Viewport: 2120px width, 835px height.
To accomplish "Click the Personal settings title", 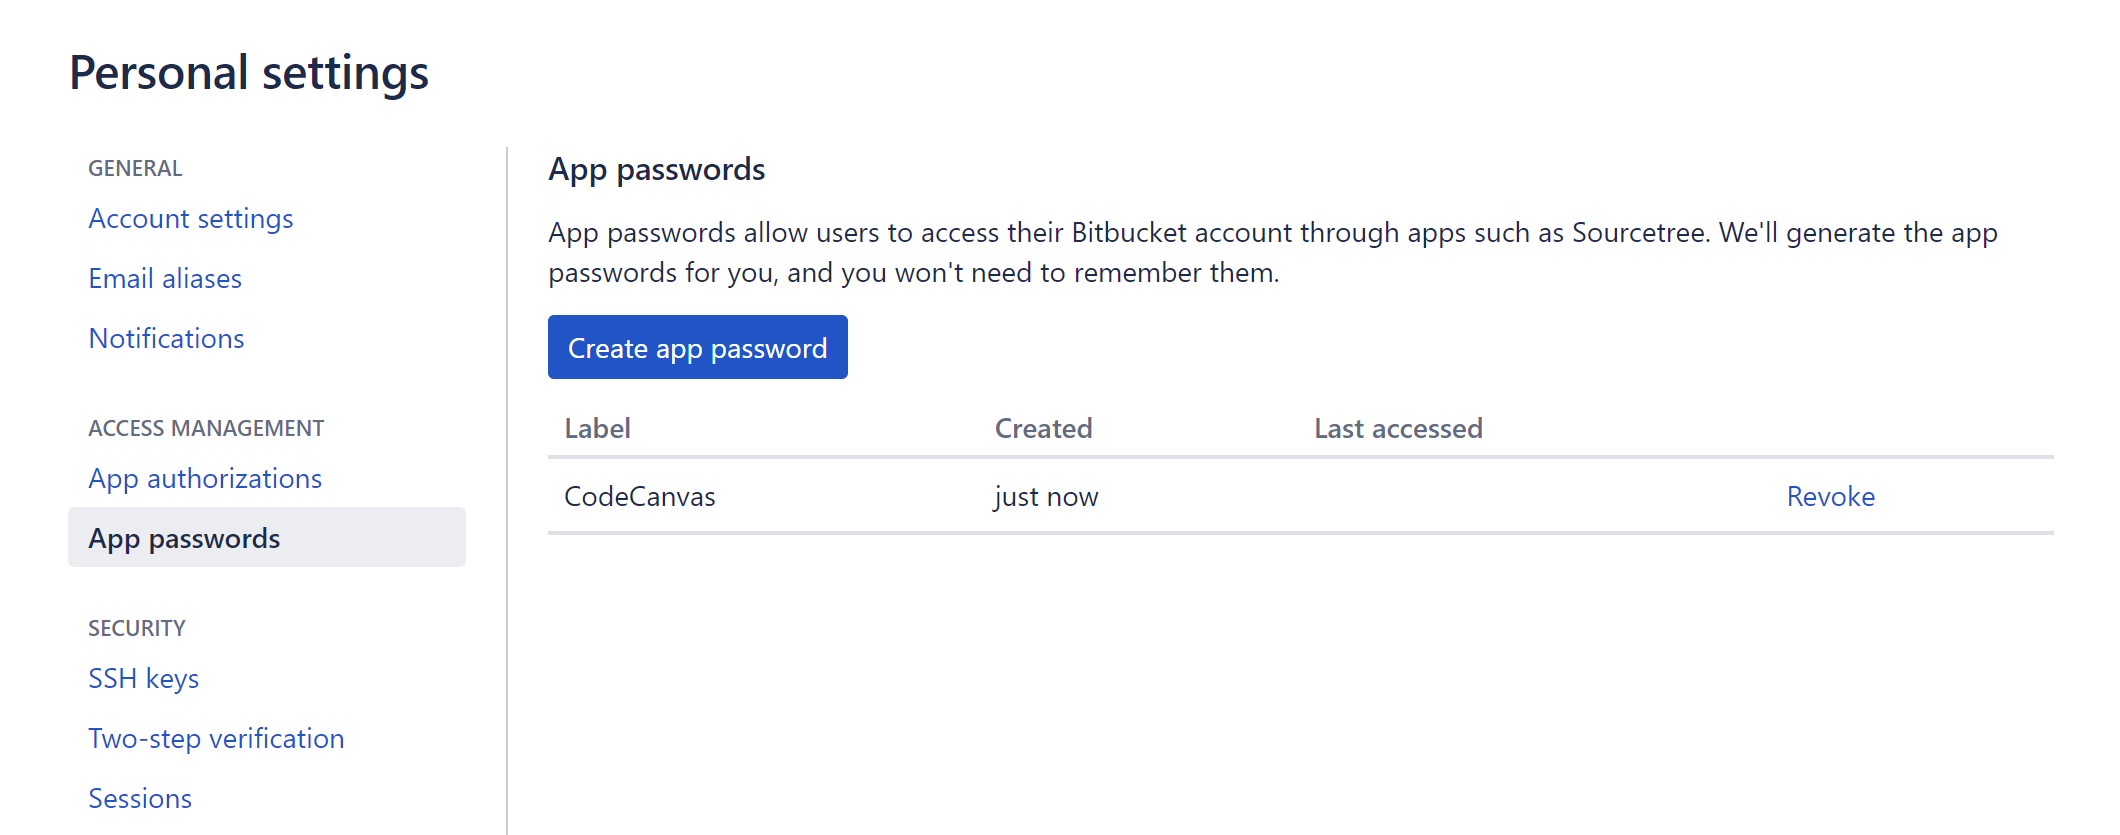I will pyautogui.click(x=249, y=71).
